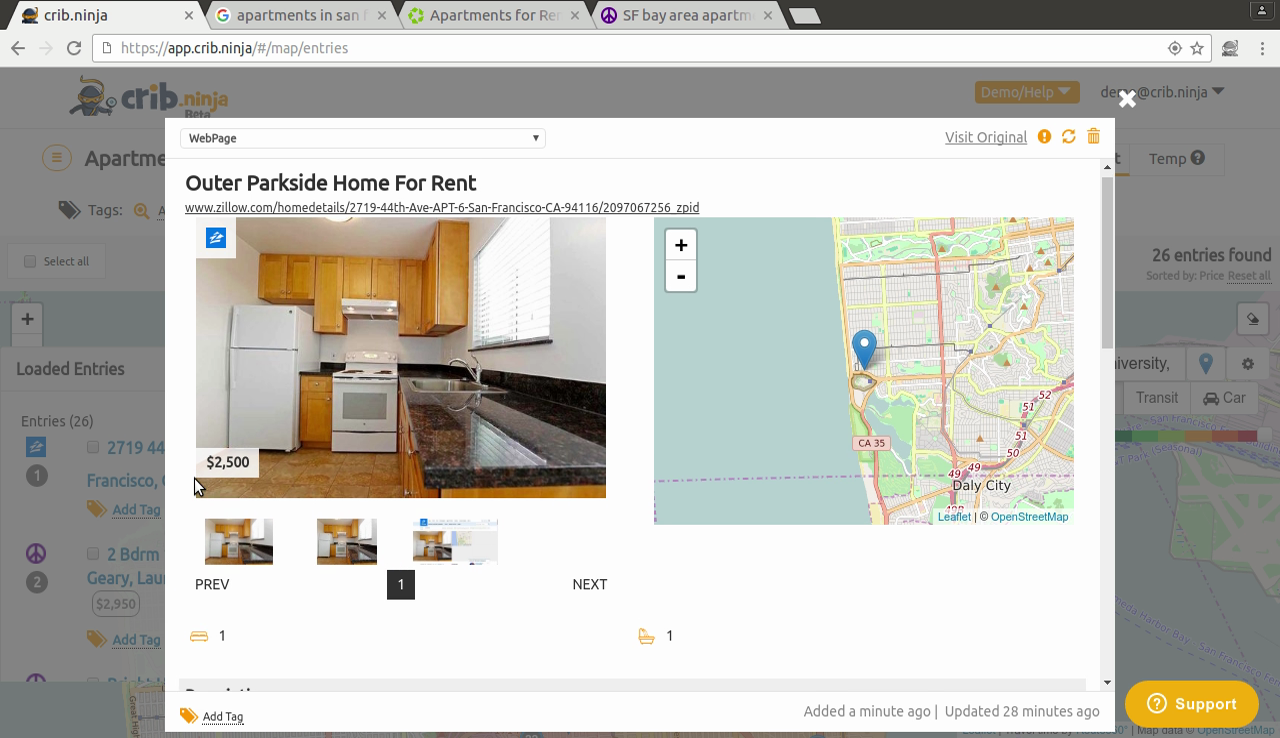Open the WebPage view dropdown
1280x738 pixels.
tap(363, 138)
